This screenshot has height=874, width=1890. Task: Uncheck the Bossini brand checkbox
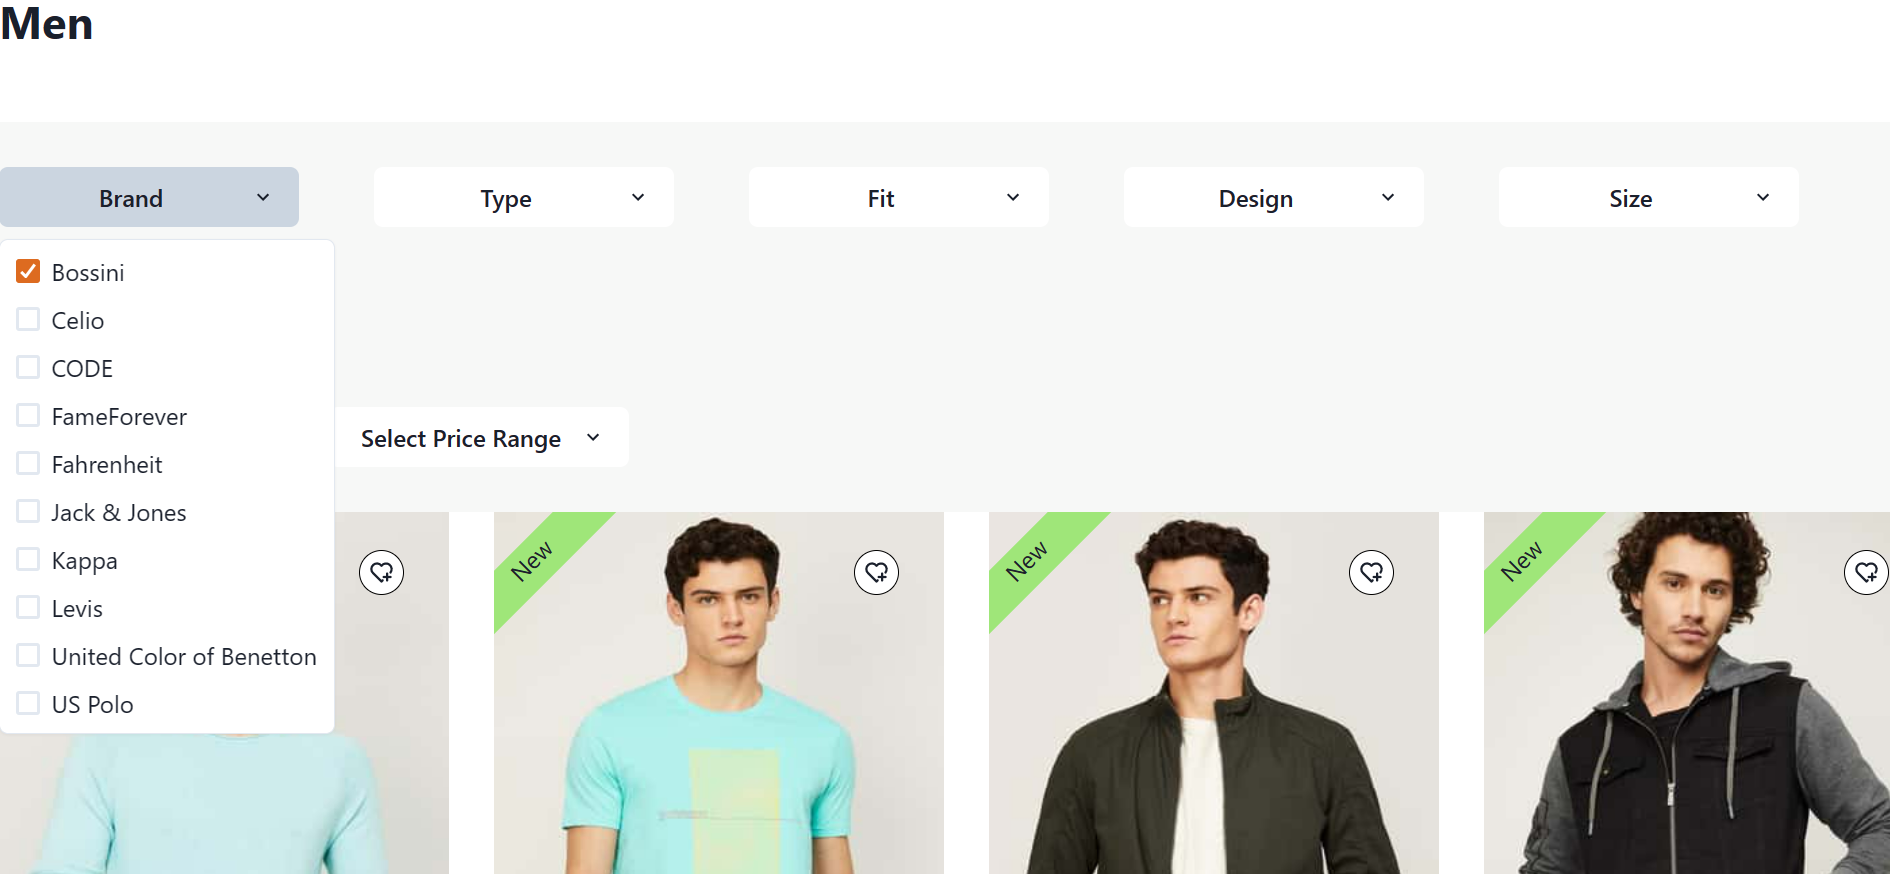pos(28,271)
